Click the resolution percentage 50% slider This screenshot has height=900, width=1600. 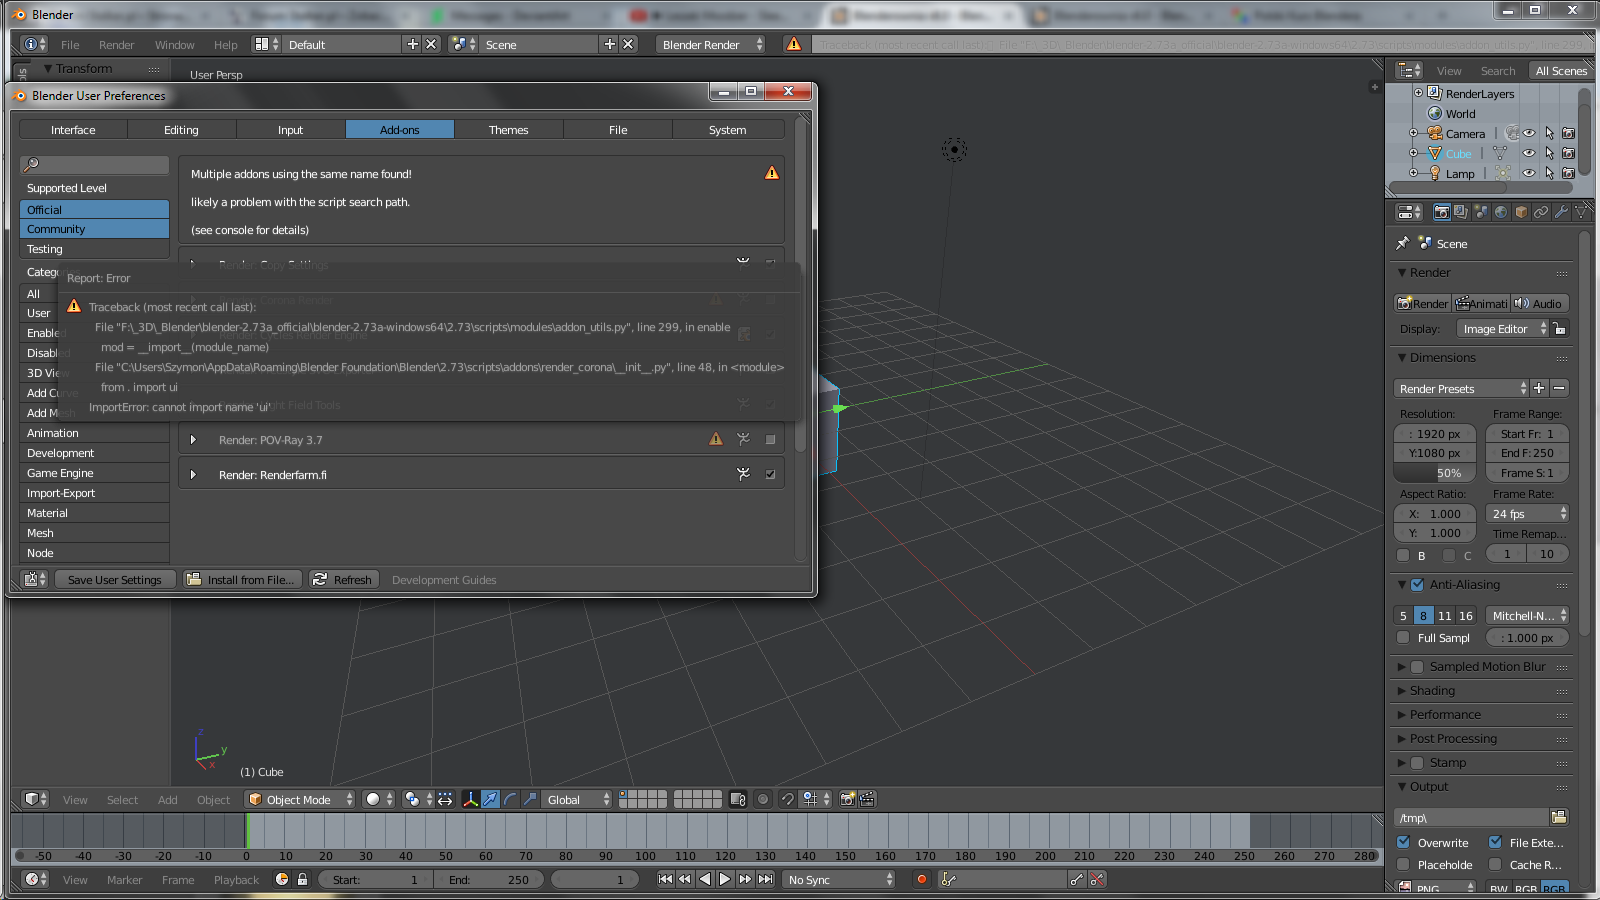[1435, 473]
